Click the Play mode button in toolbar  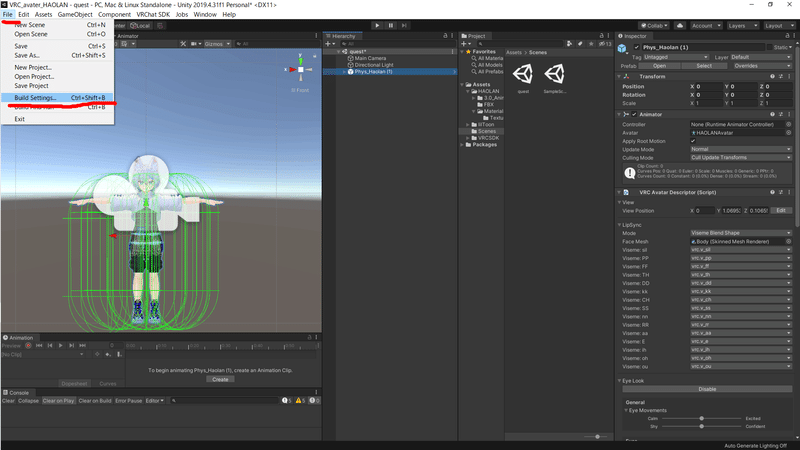tap(377, 26)
